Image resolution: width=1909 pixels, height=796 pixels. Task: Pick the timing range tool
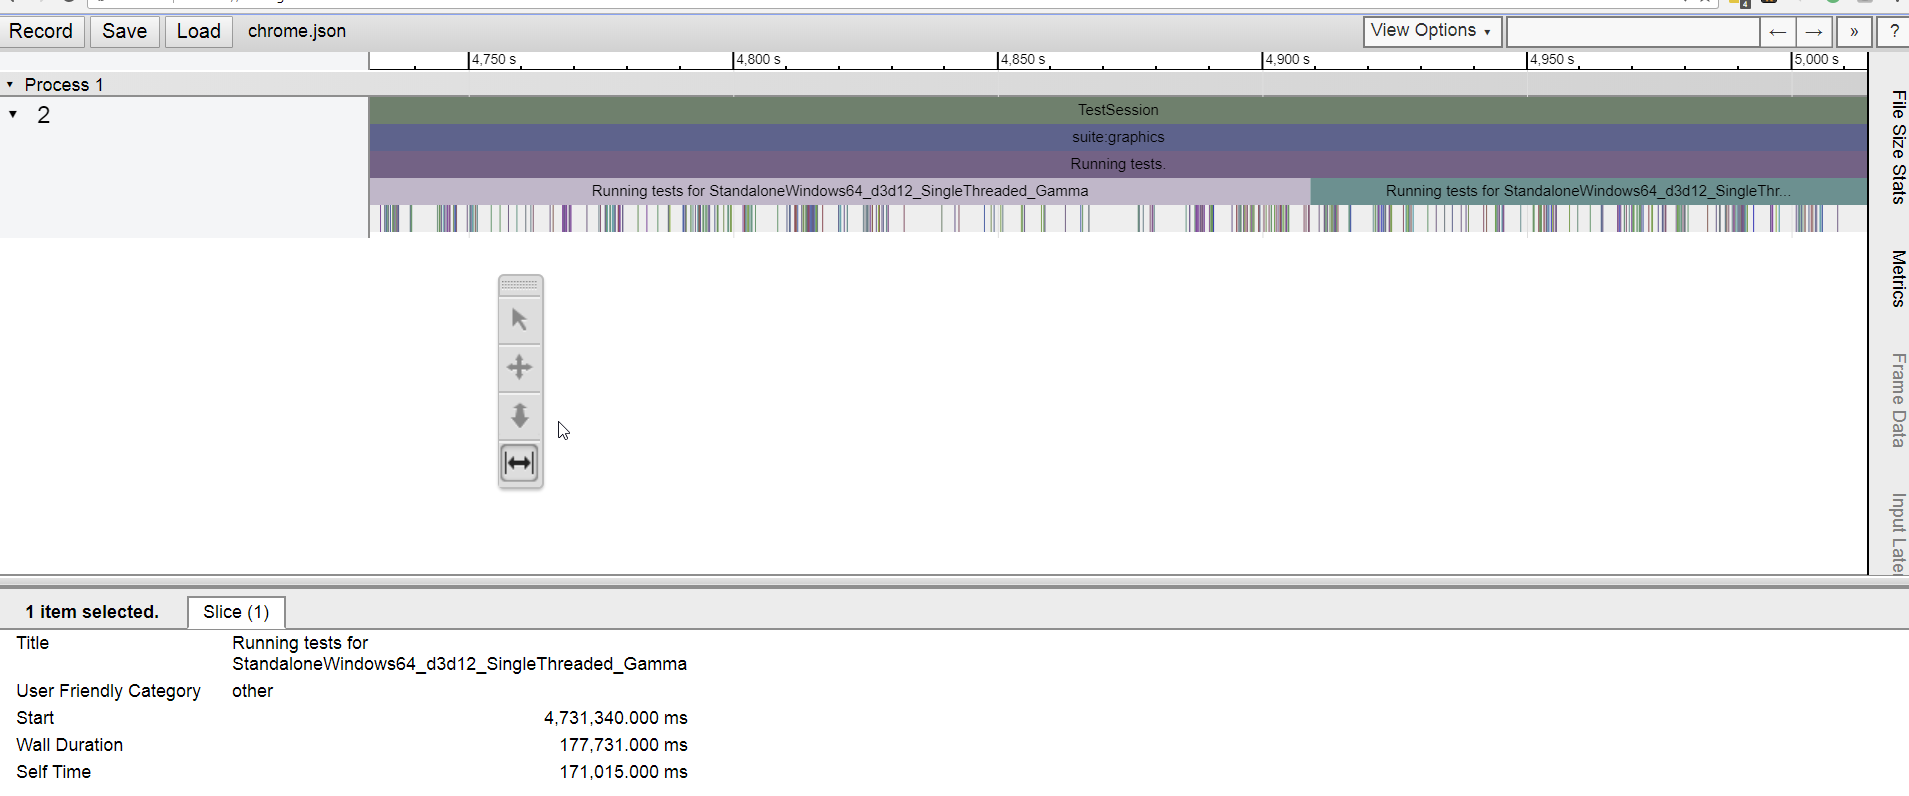point(520,463)
